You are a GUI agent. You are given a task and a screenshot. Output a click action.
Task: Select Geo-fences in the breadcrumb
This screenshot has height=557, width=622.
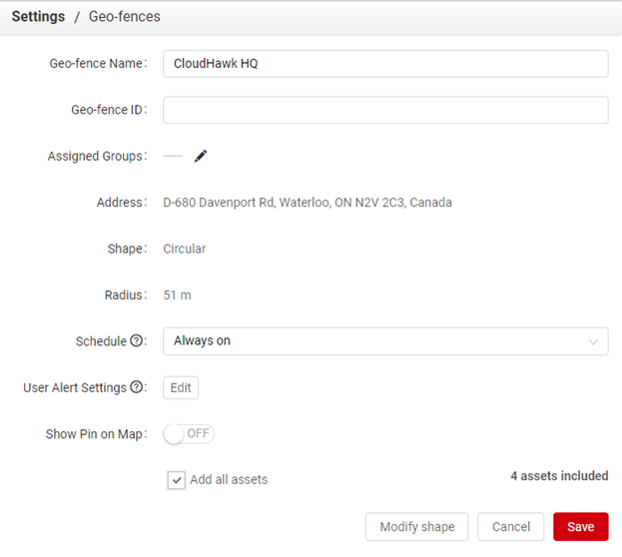click(x=124, y=17)
